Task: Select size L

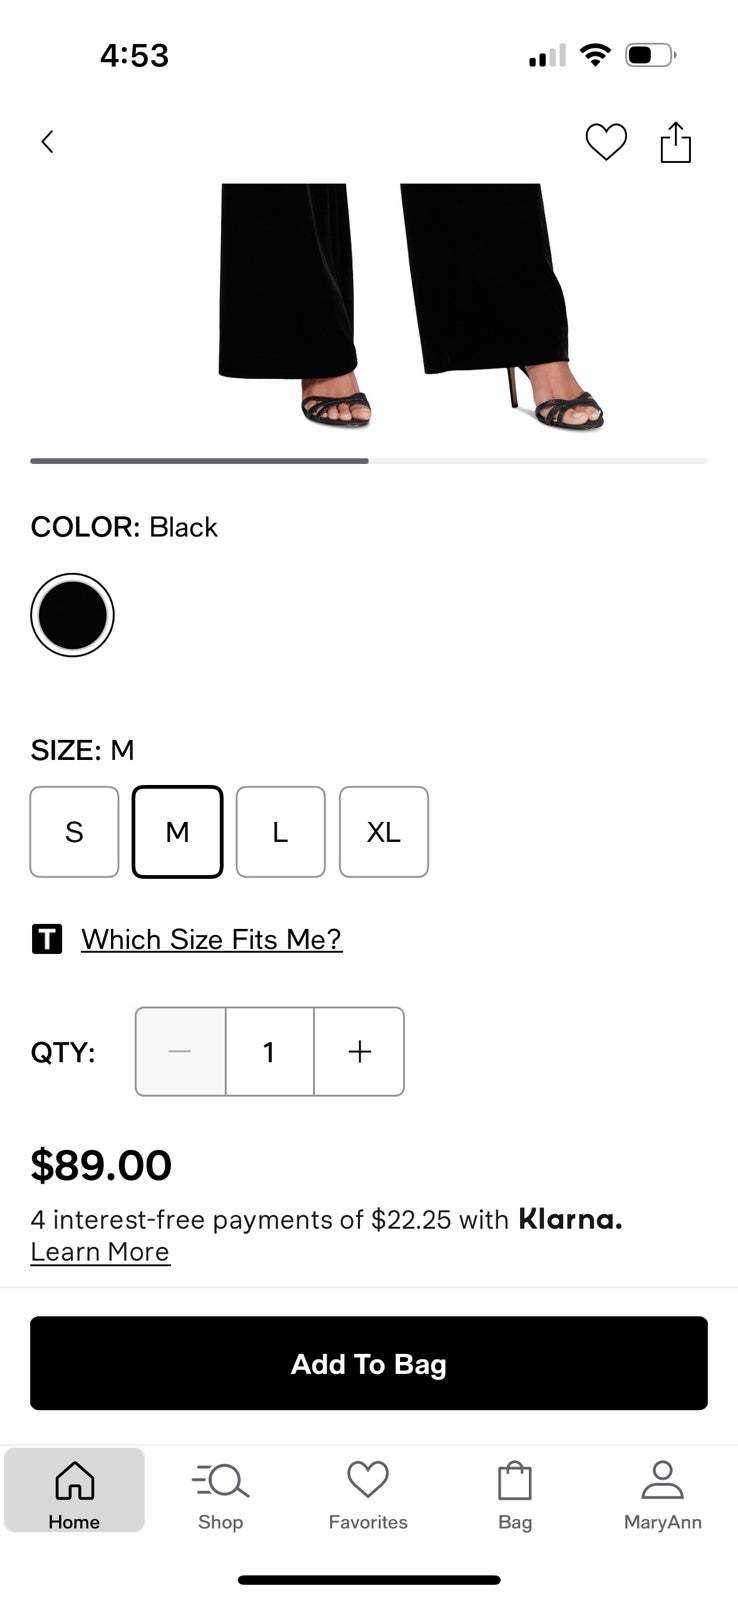Action: 281,832
